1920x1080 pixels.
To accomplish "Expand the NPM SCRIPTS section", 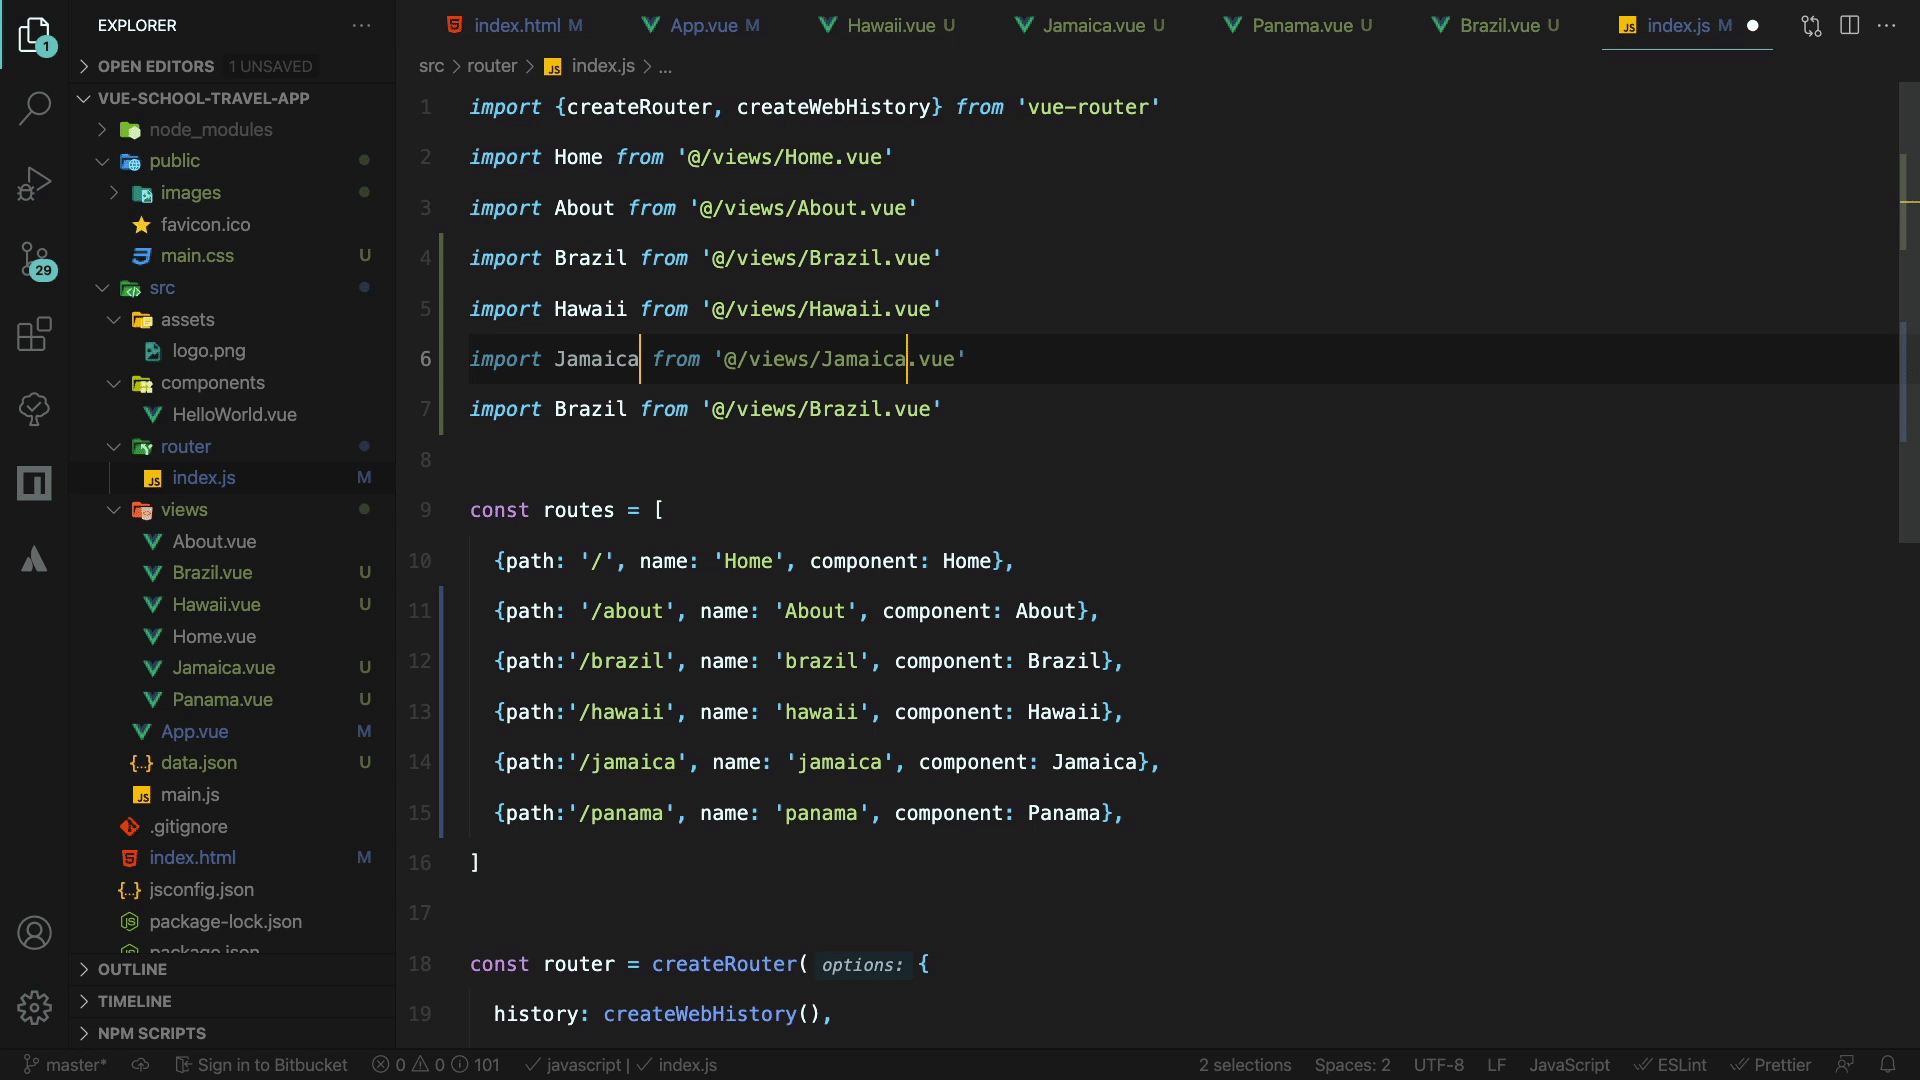I will (x=151, y=1033).
